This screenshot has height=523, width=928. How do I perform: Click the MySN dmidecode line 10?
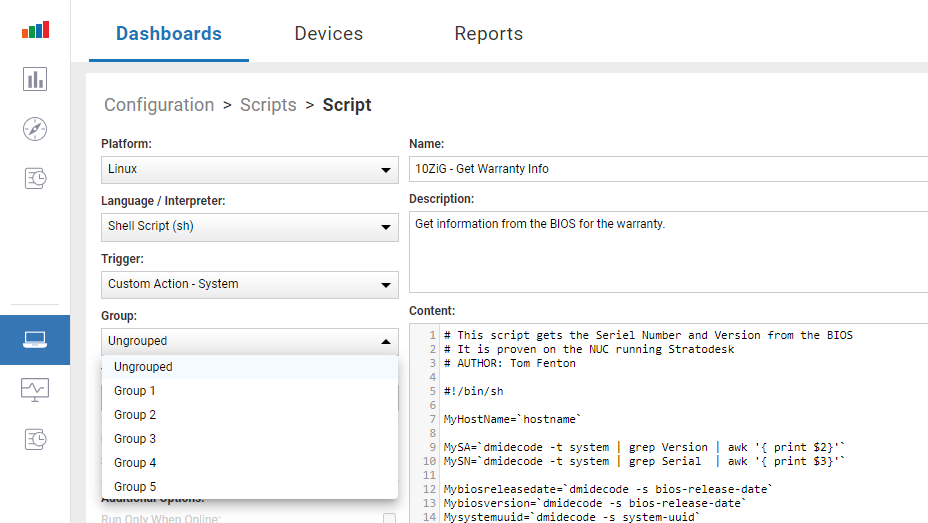pos(644,461)
